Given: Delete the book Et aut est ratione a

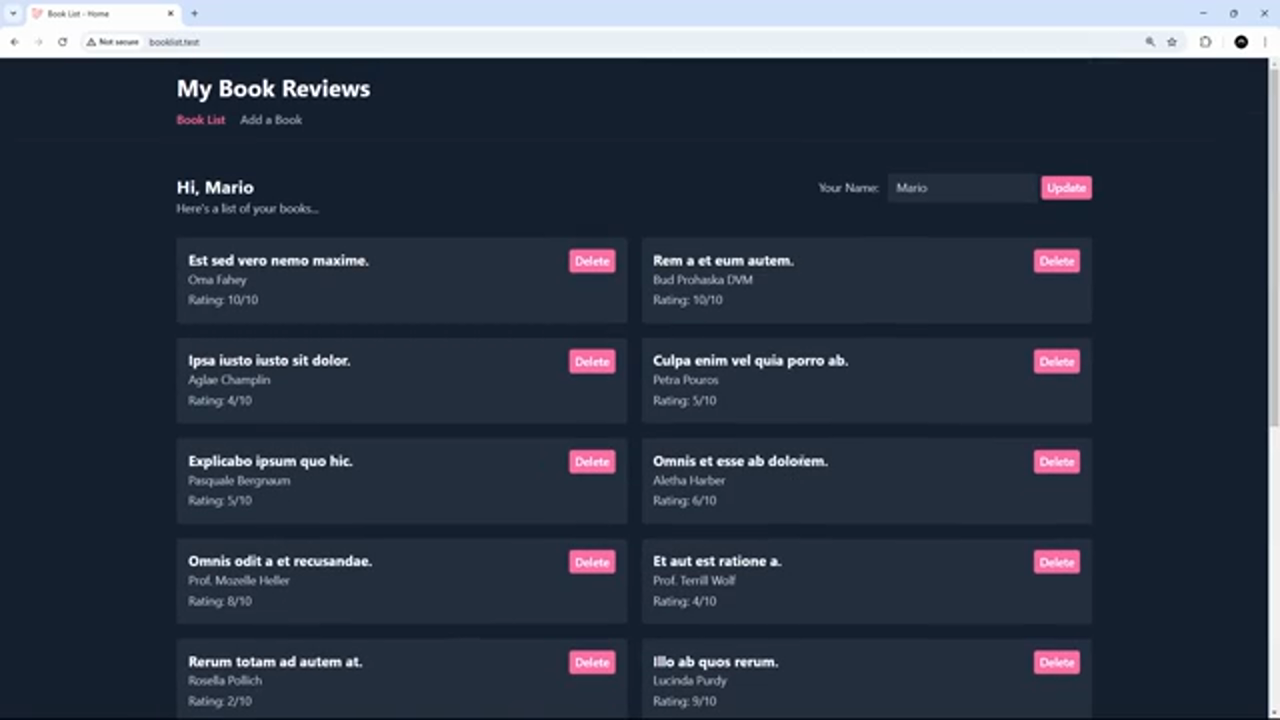Looking at the screenshot, I should [x=1056, y=562].
